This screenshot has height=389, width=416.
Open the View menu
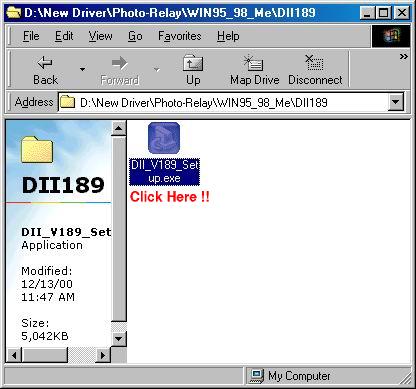tap(100, 36)
